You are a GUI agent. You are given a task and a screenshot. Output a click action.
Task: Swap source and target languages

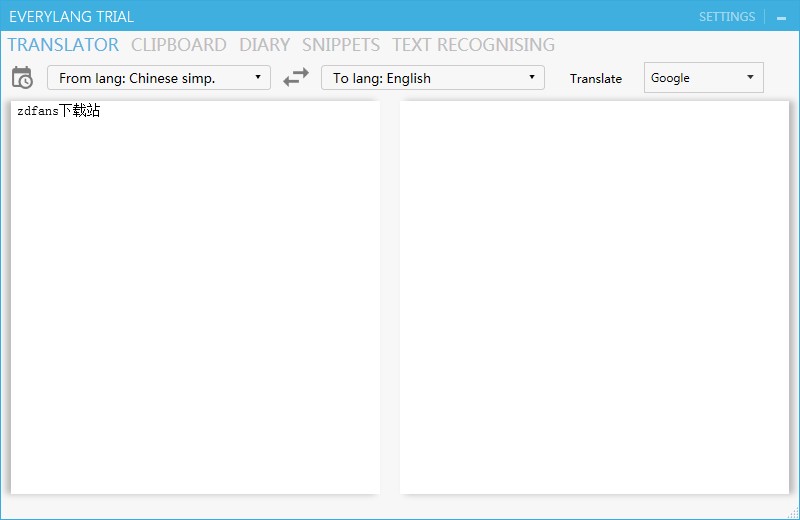[x=296, y=78]
